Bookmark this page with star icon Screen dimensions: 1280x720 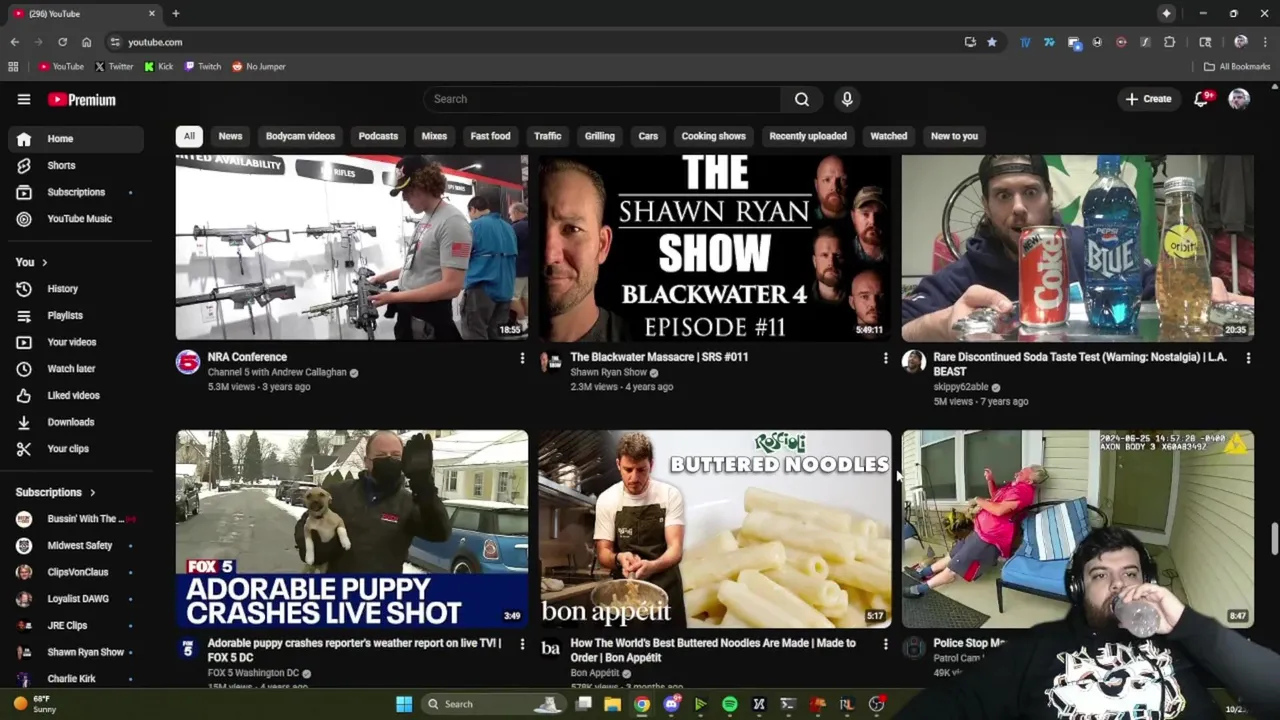click(x=992, y=42)
